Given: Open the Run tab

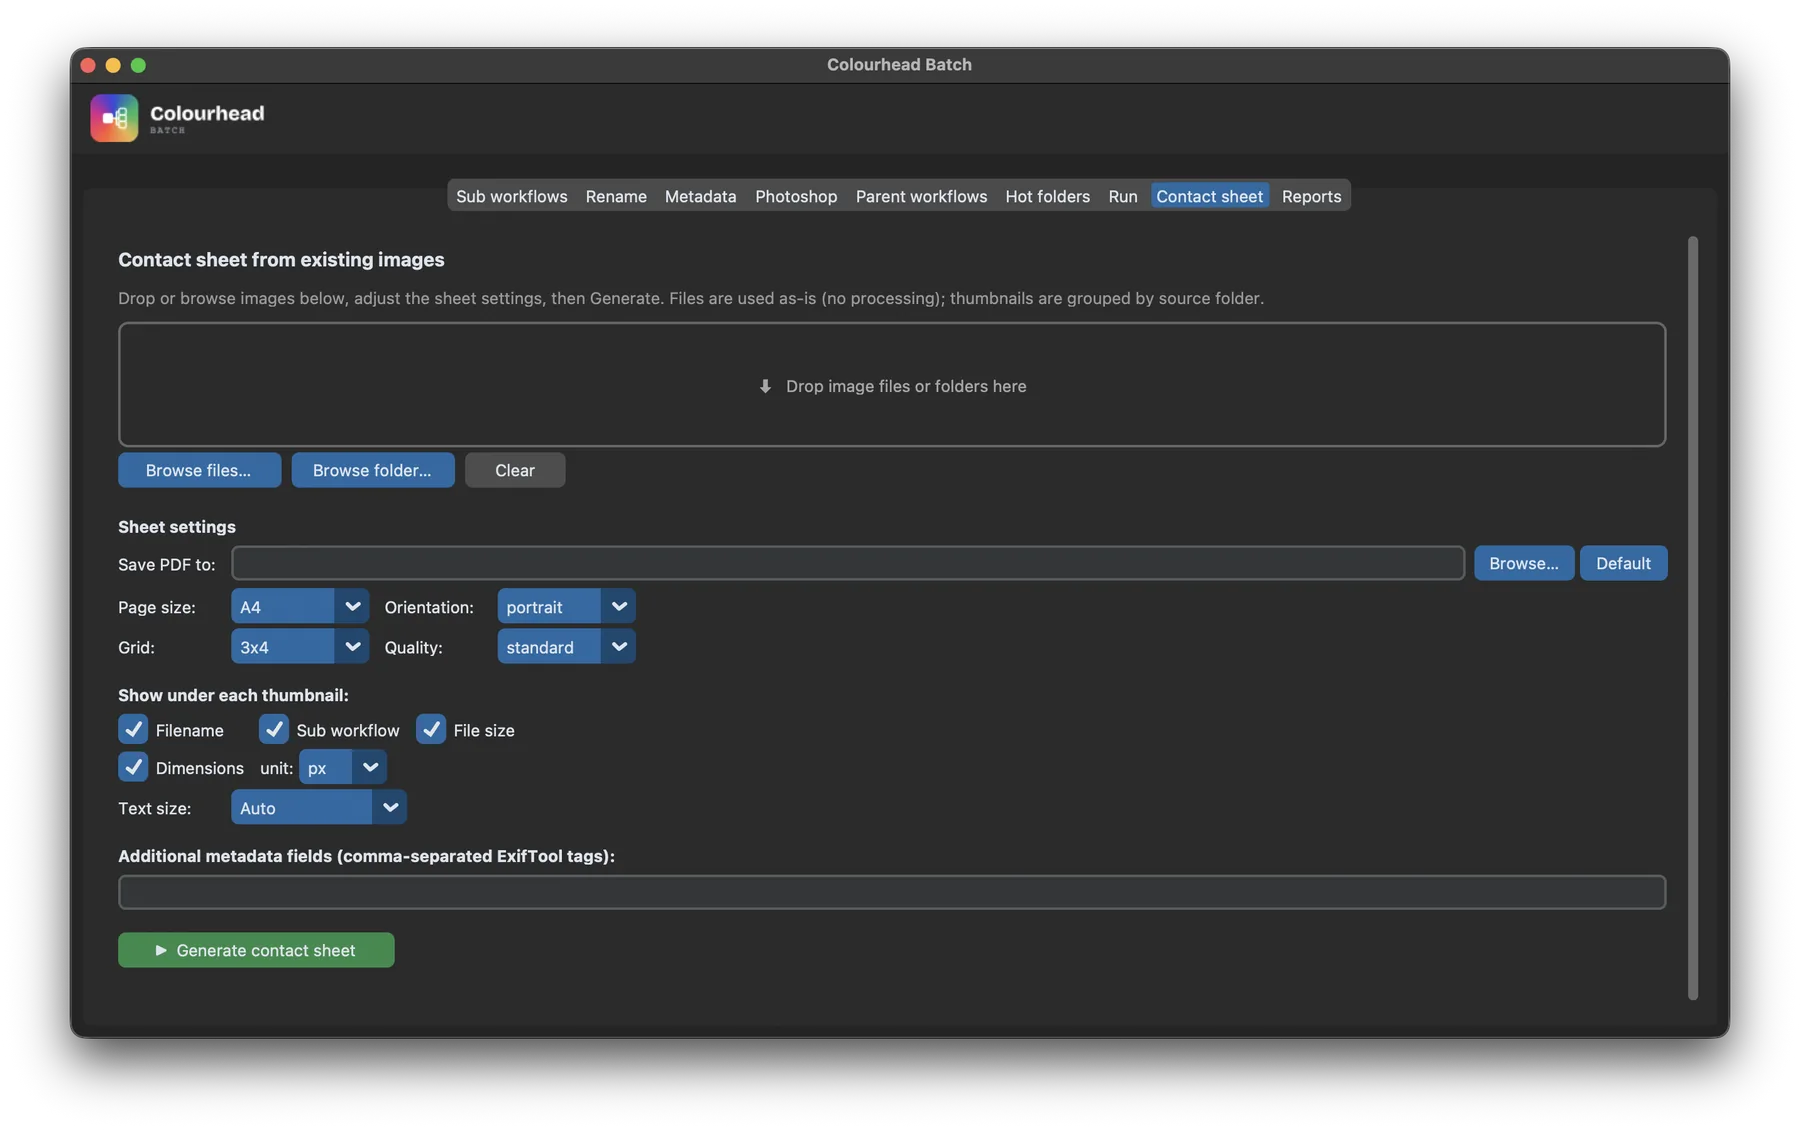Looking at the screenshot, I should (1123, 196).
